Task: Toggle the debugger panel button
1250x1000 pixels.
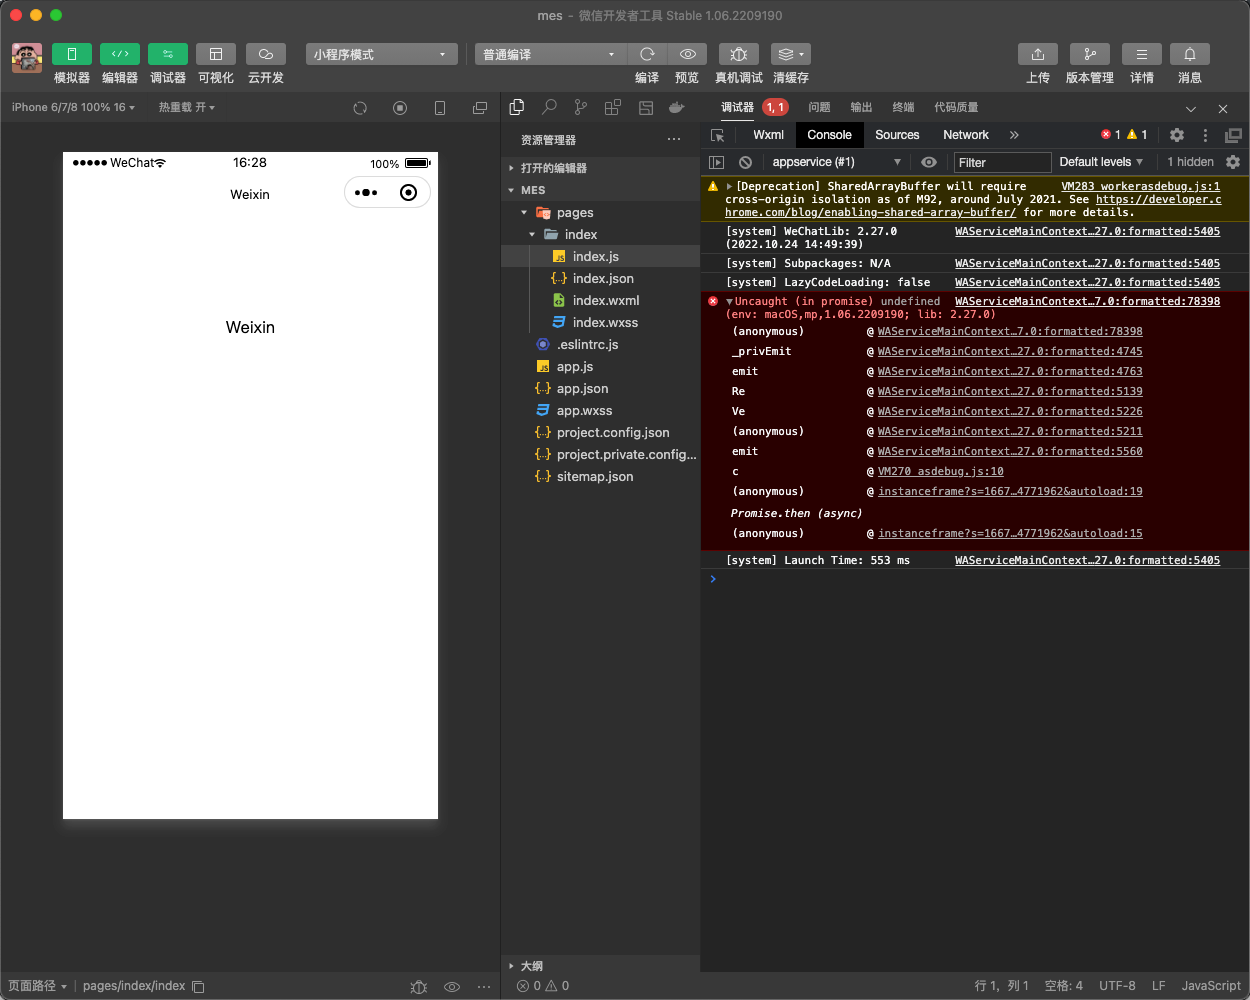Action: 168,54
